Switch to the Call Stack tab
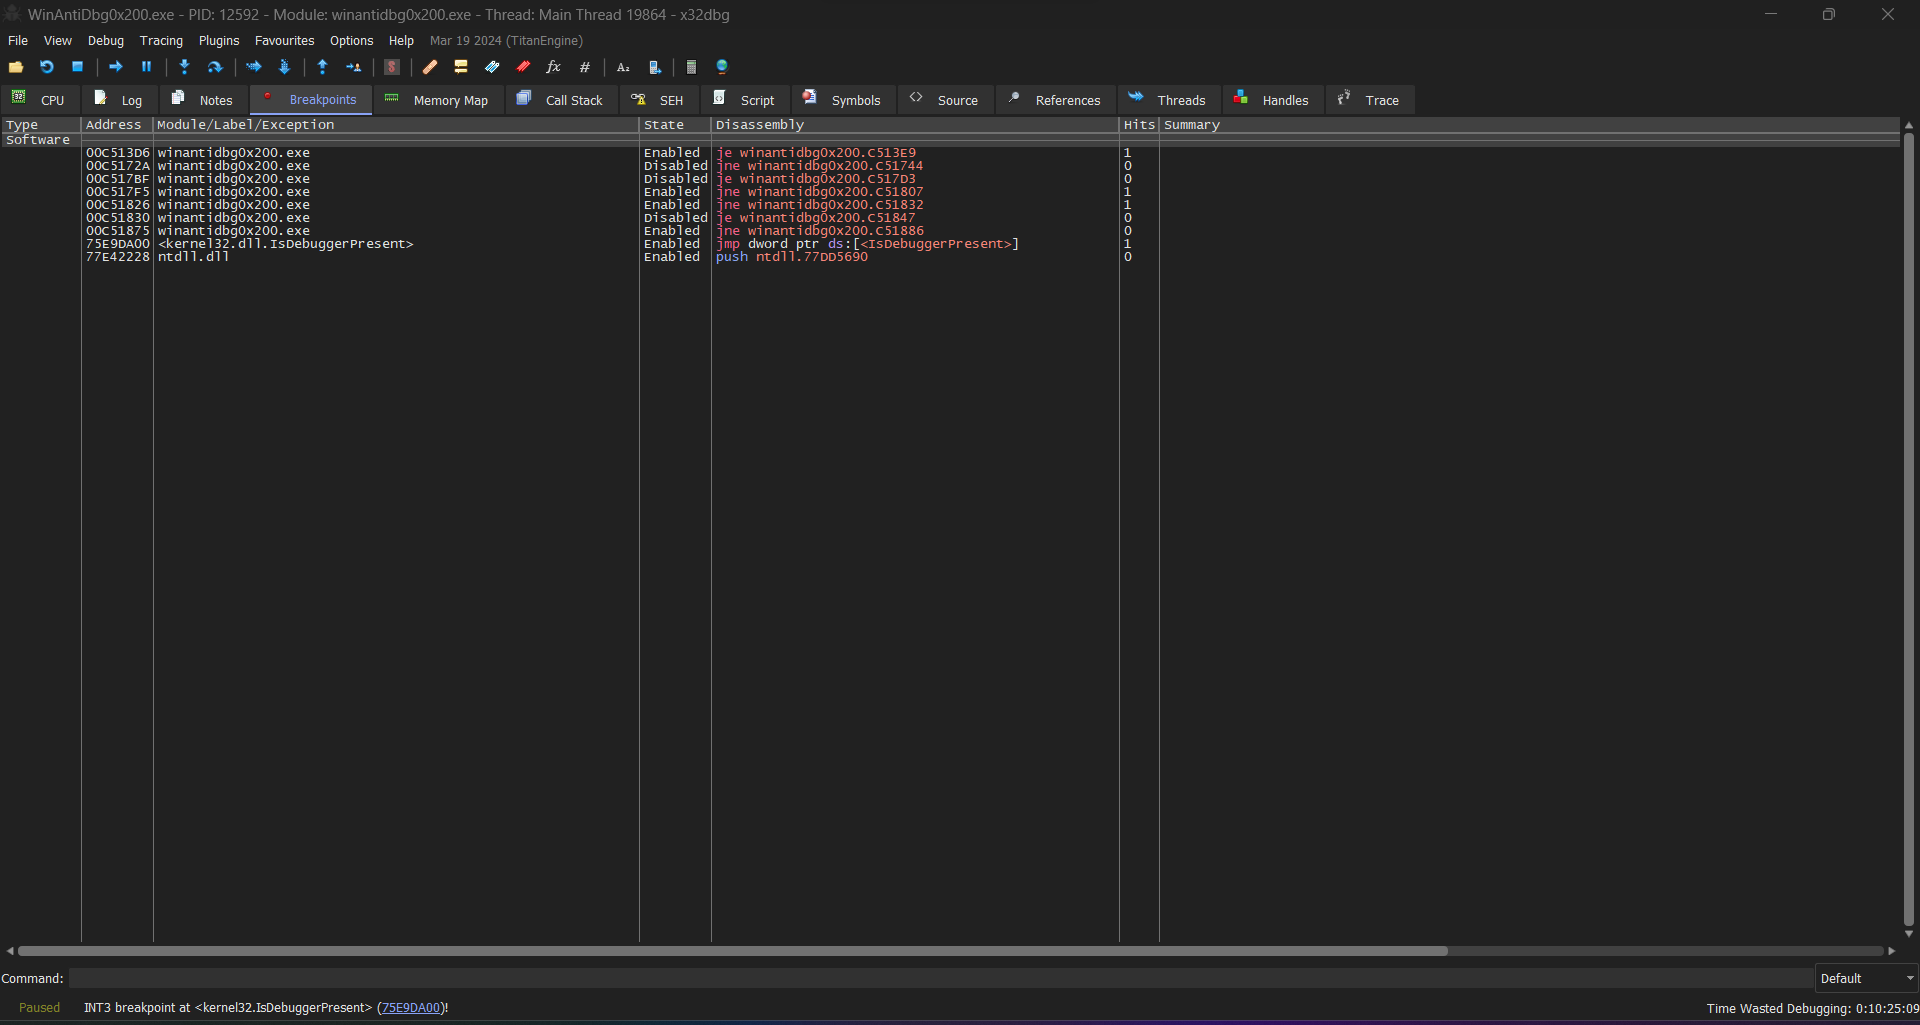Image resolution: width=1920 pixels, height=1025 pixels. (561, 100)
